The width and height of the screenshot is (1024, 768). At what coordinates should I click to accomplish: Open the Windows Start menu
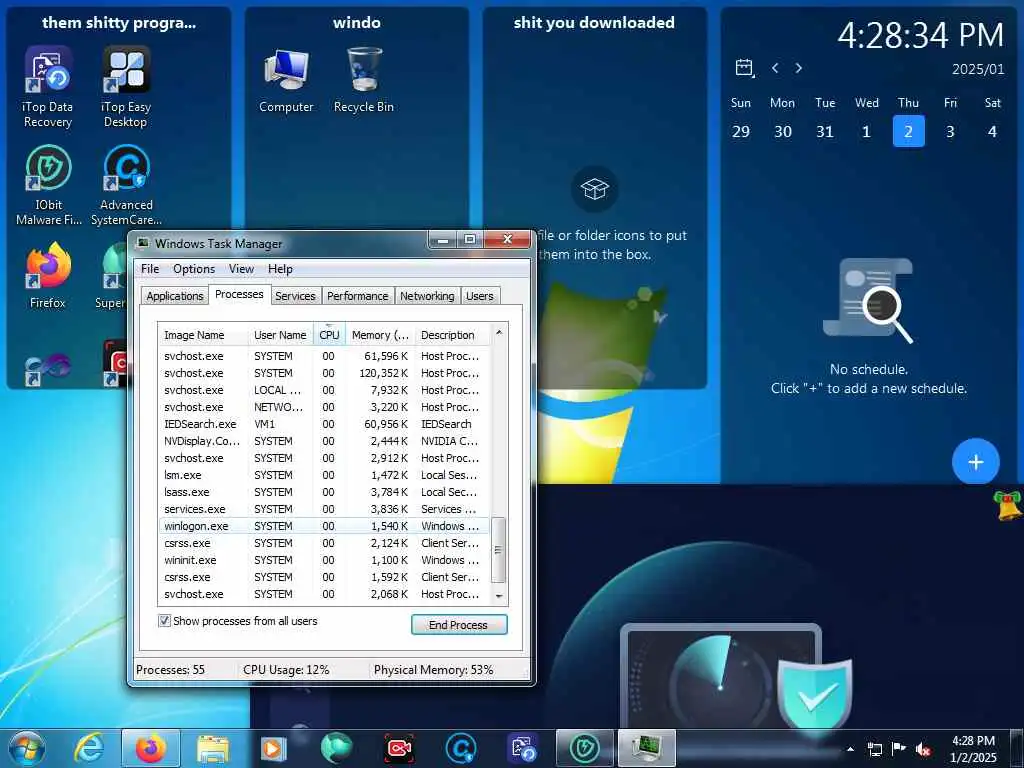(27, 748)
